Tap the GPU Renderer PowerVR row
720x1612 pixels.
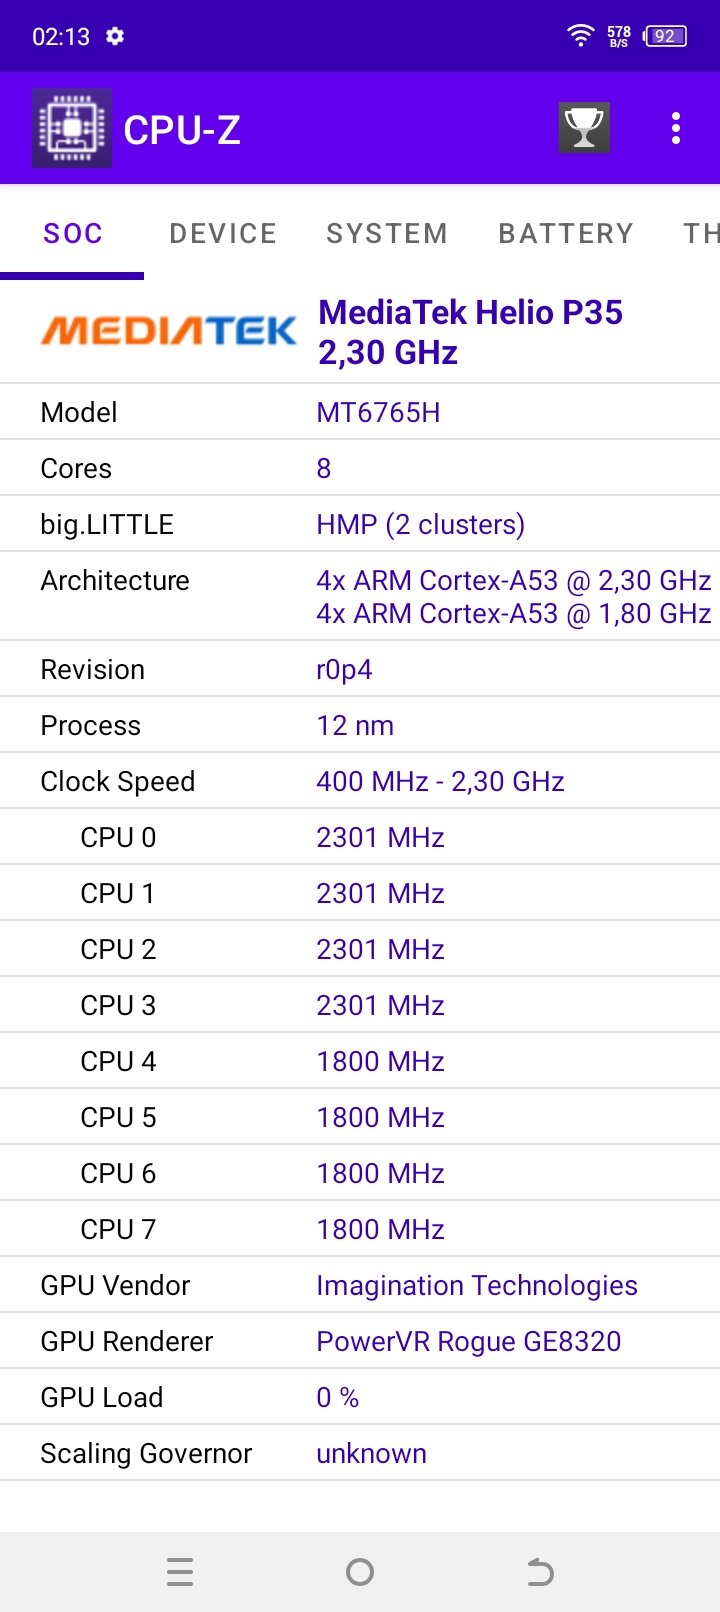pyautogui.click(x=360, y=1341)
